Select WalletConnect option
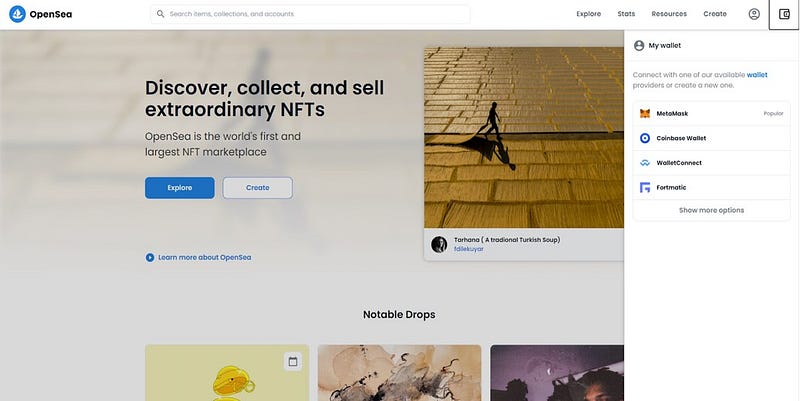This screenshot has width=800, height=401. pos(711,163)
